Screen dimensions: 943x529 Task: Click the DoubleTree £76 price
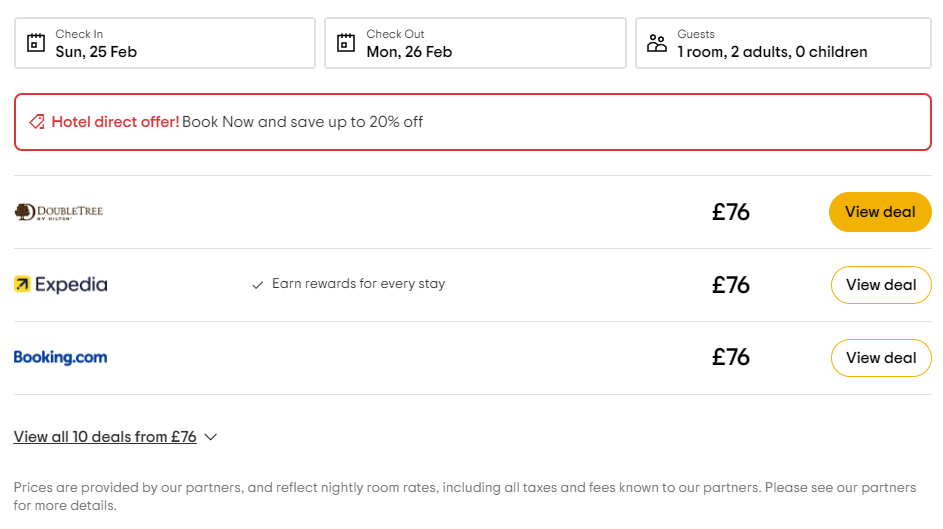731,212
